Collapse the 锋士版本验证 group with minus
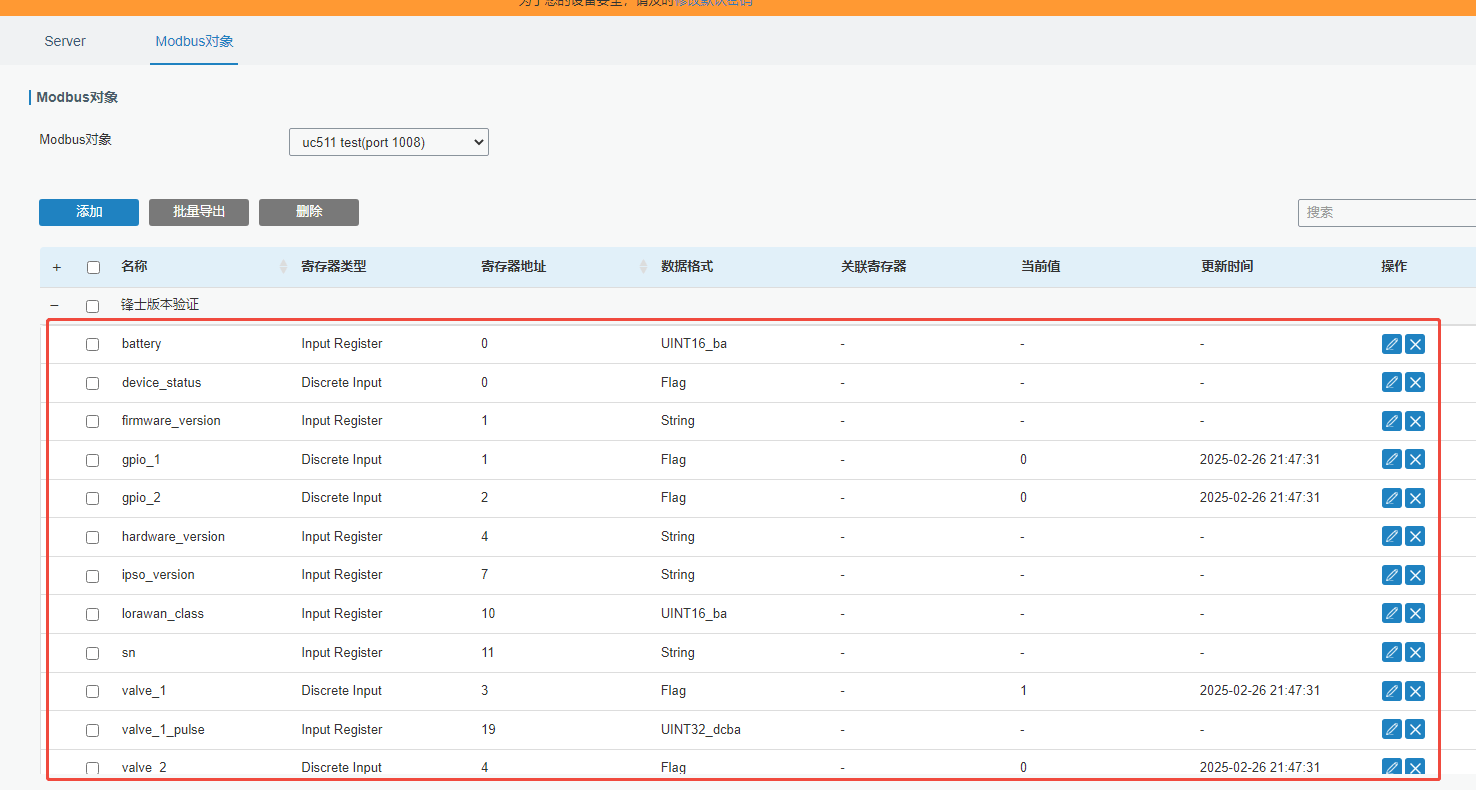Viewport: 1476px width, 790px height. (55, 306)
